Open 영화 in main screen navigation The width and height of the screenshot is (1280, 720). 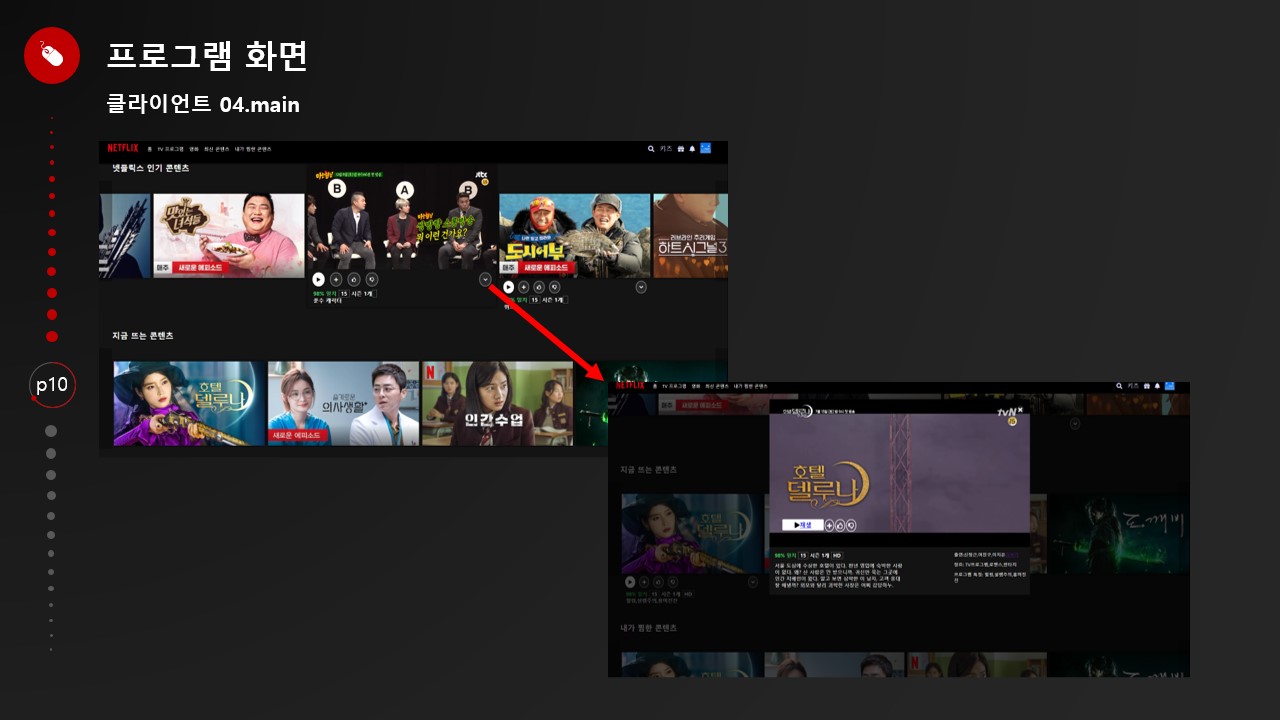click(194, 149)
